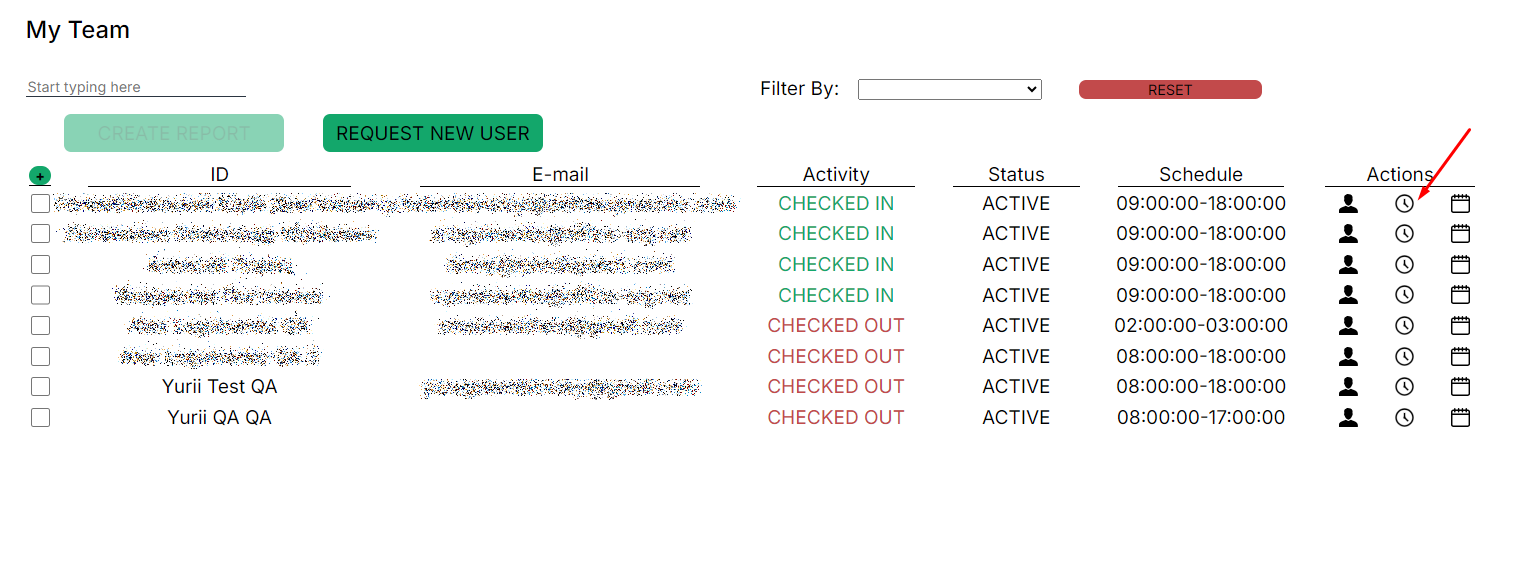This screenshot has height=563, width=1537.
Task: Open the calendar icon in the first row
Action: coord(1460,204)
